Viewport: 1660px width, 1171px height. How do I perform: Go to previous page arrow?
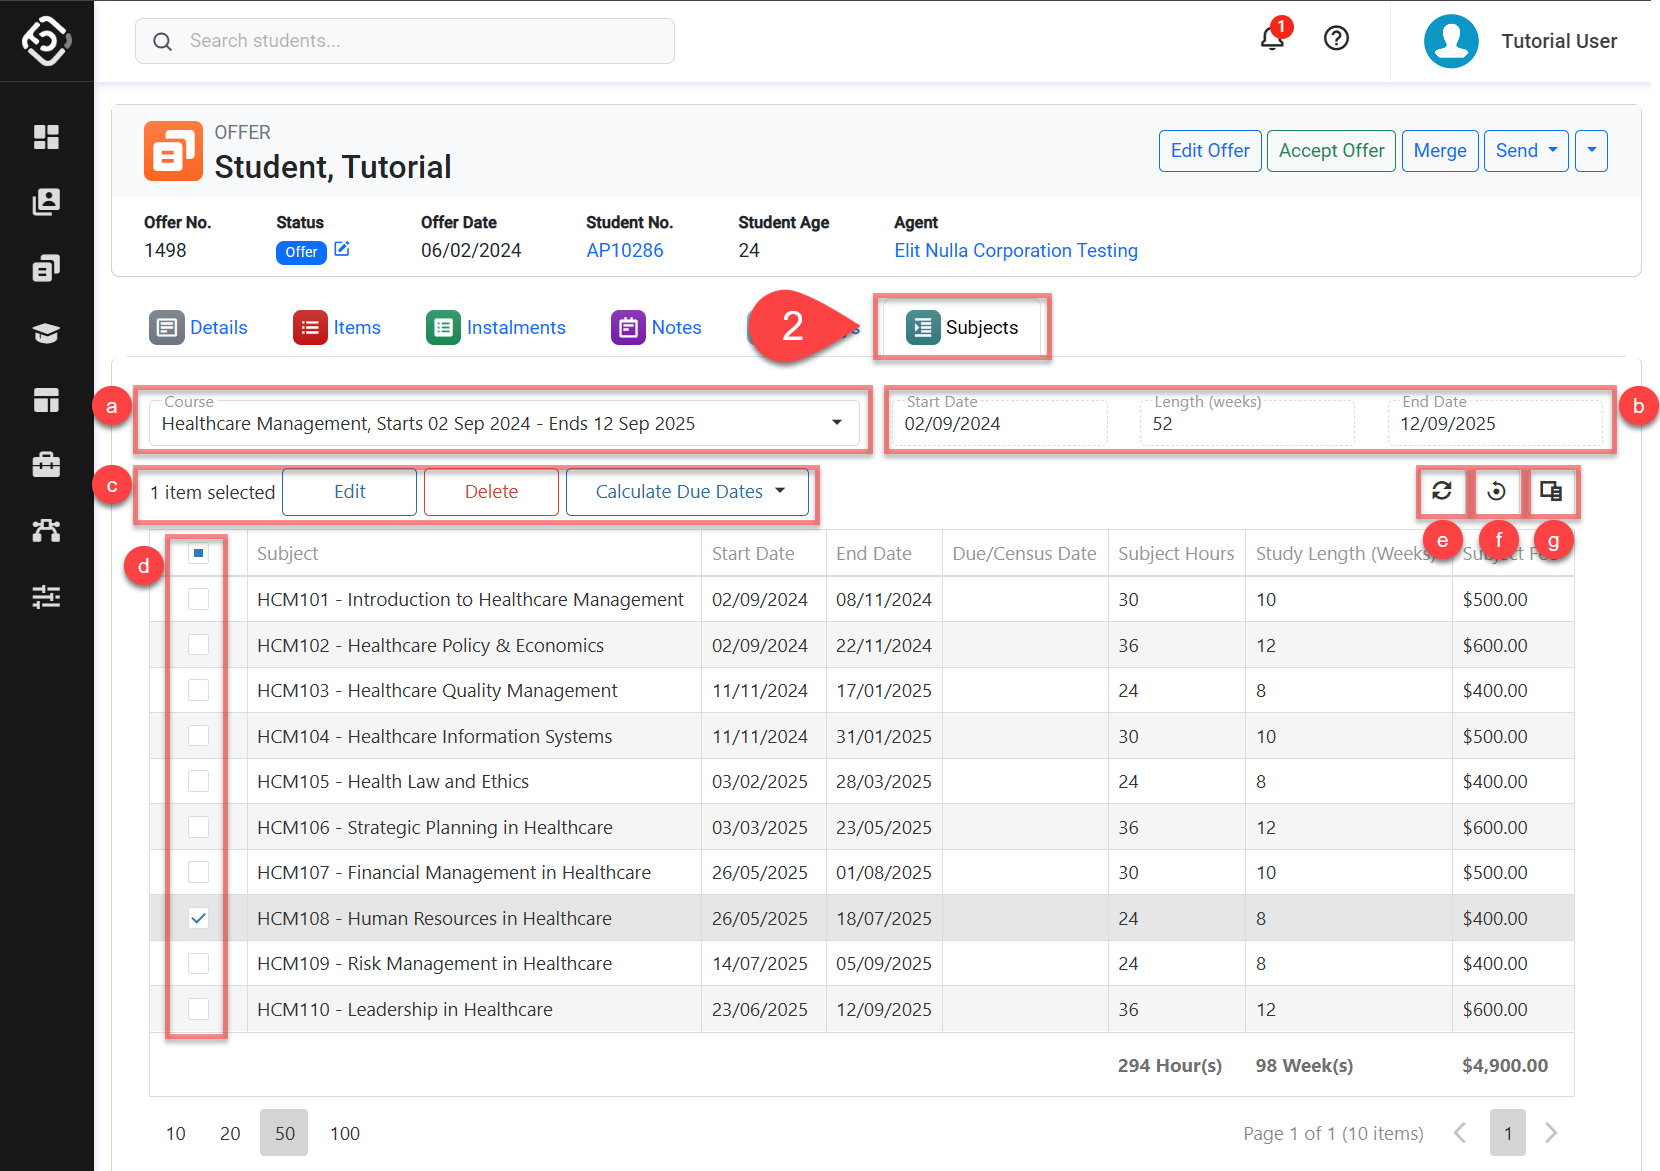pyautogui.click(x=1460, y=1132)
